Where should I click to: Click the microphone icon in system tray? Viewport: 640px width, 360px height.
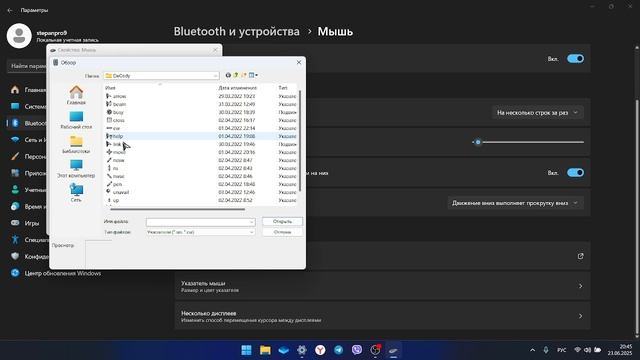coord(546,350)
